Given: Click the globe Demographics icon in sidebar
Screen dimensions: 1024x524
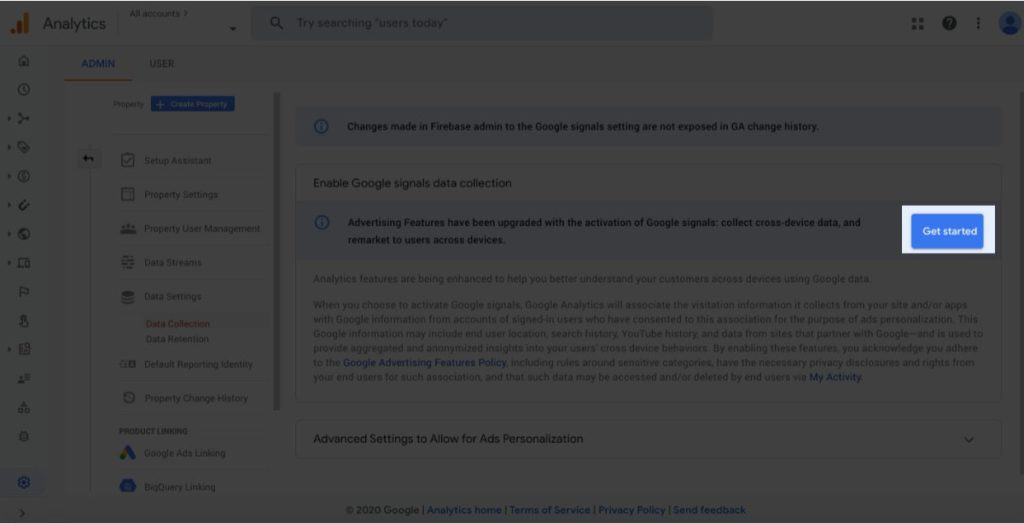Looking at the screenshot, I should 24,234.
